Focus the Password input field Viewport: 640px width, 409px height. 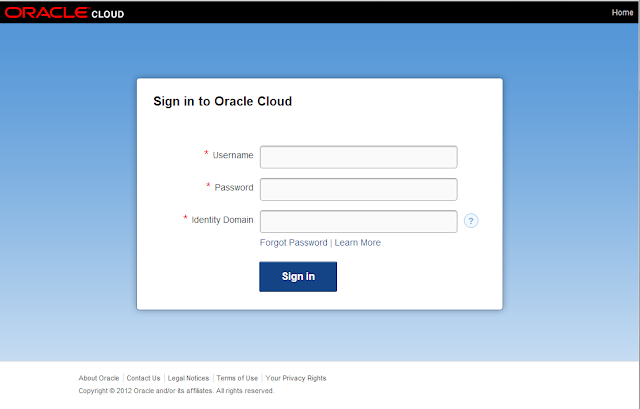[358, 189]
